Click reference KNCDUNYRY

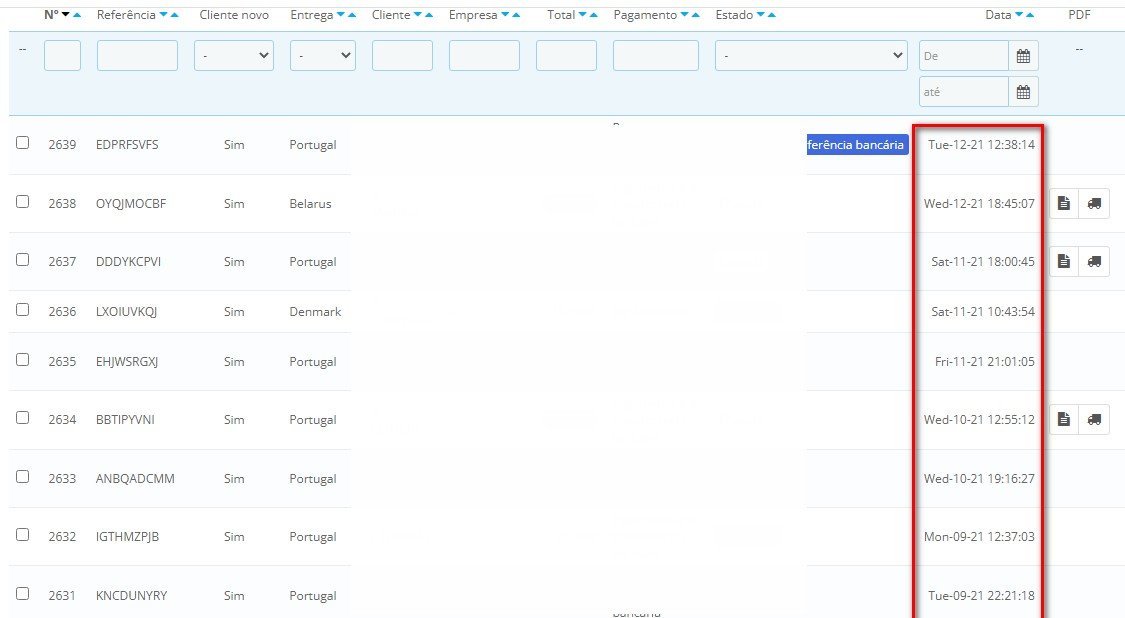(x=131, y=596)
